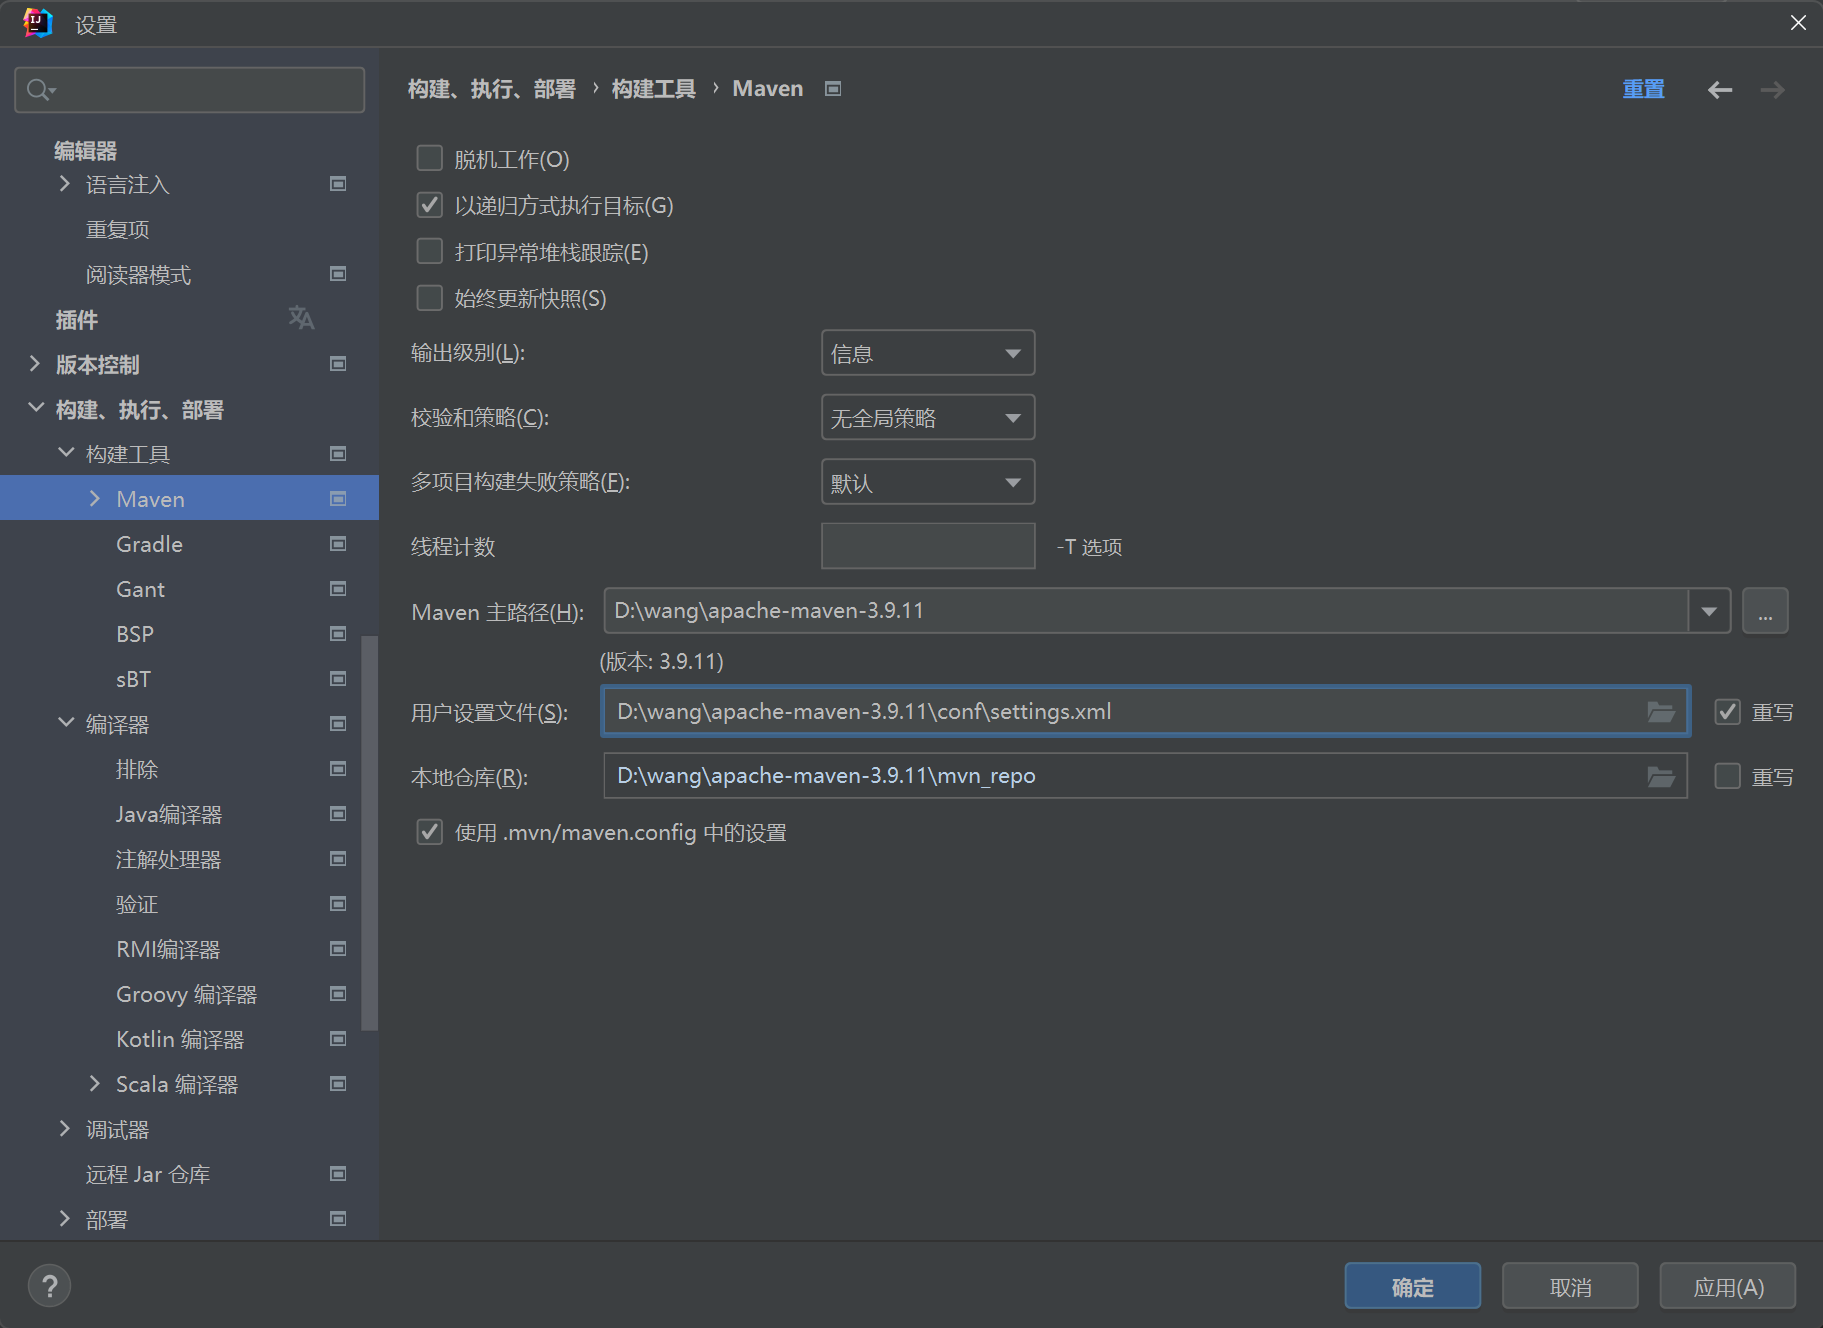Click the folder icon in local repository field

click(x=1660, y=777)
